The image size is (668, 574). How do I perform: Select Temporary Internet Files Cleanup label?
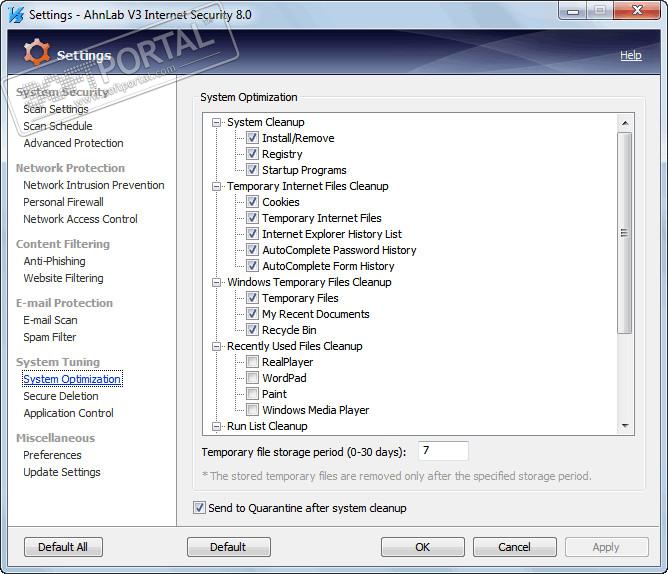[308, 186]
